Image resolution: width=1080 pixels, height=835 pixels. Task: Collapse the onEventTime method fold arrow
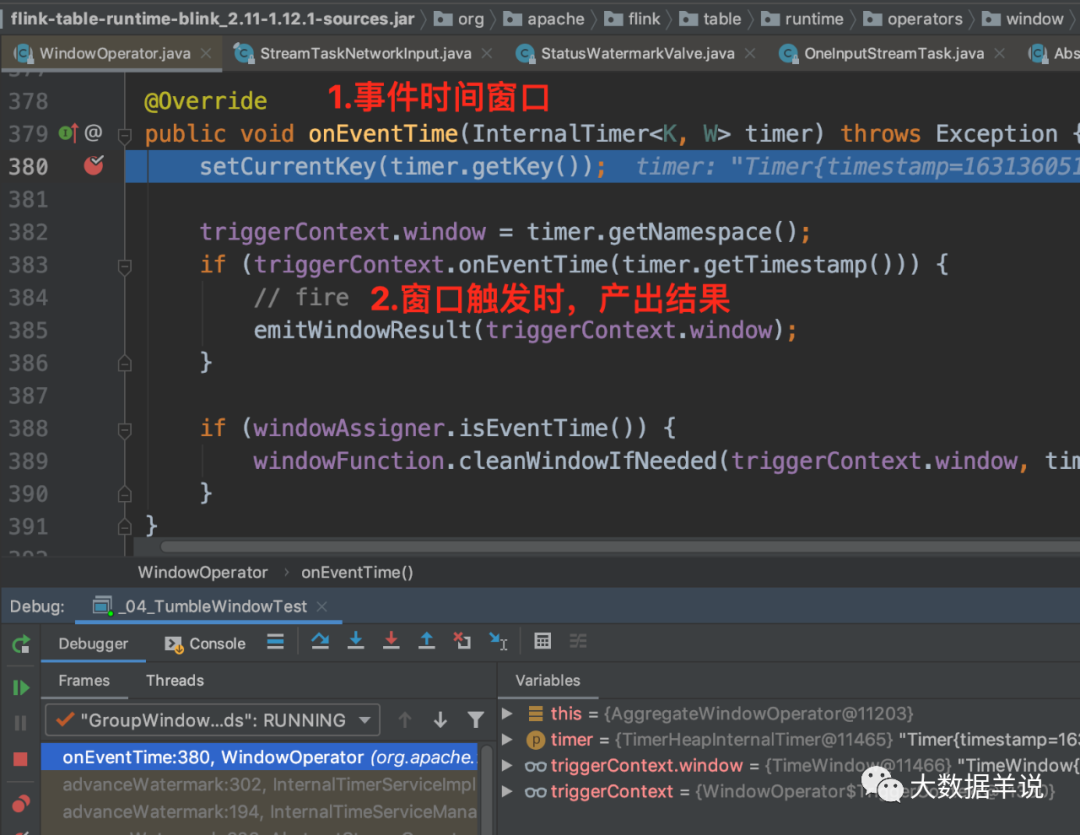pyautogui.click(x=125, y=133)
